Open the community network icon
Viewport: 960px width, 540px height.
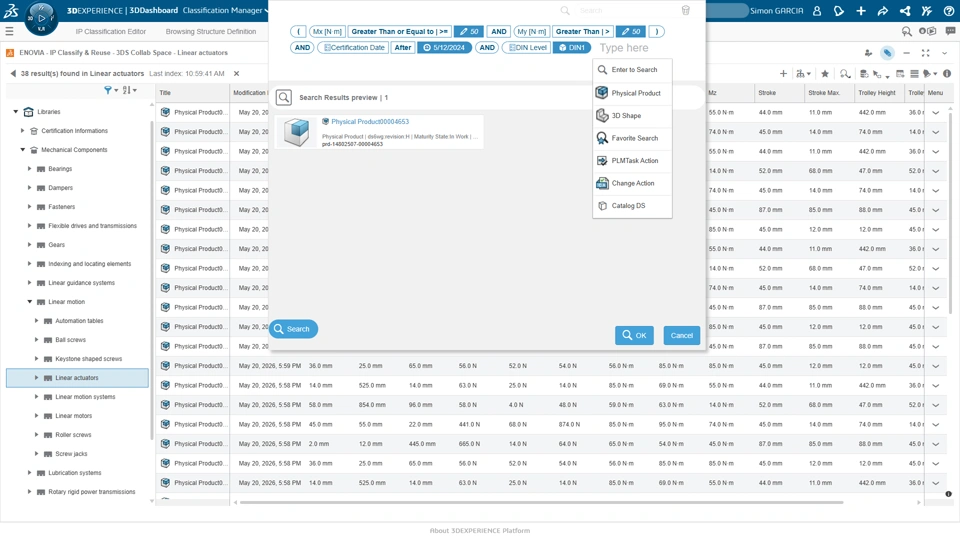(x=905, y=10)
